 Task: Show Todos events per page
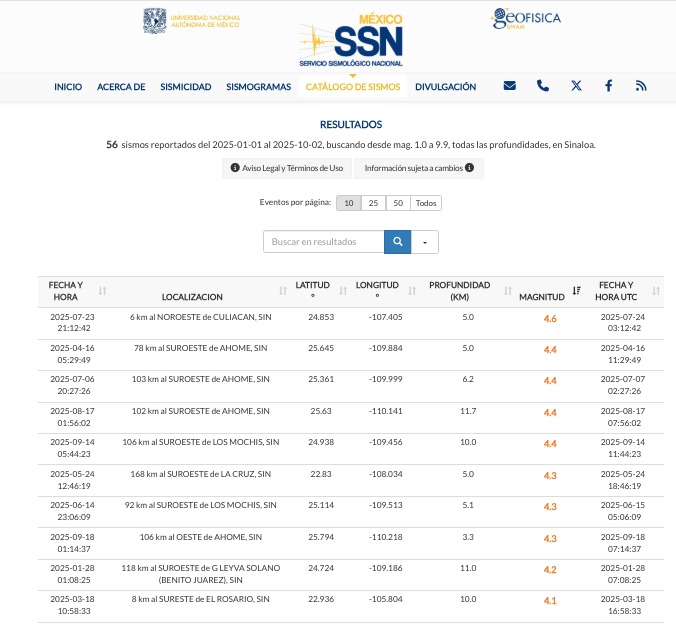coord(426,203)
